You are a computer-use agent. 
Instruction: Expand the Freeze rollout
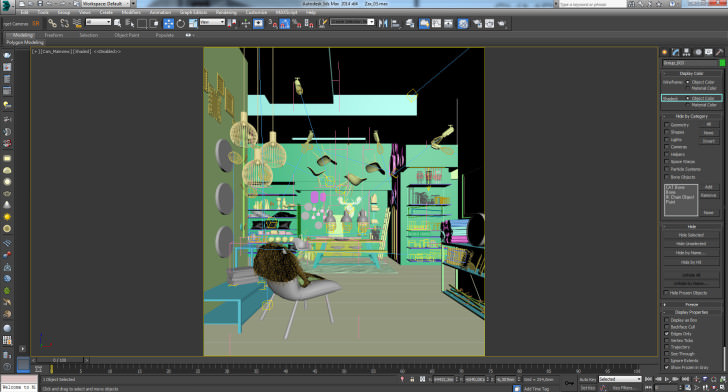coord(691,305)
